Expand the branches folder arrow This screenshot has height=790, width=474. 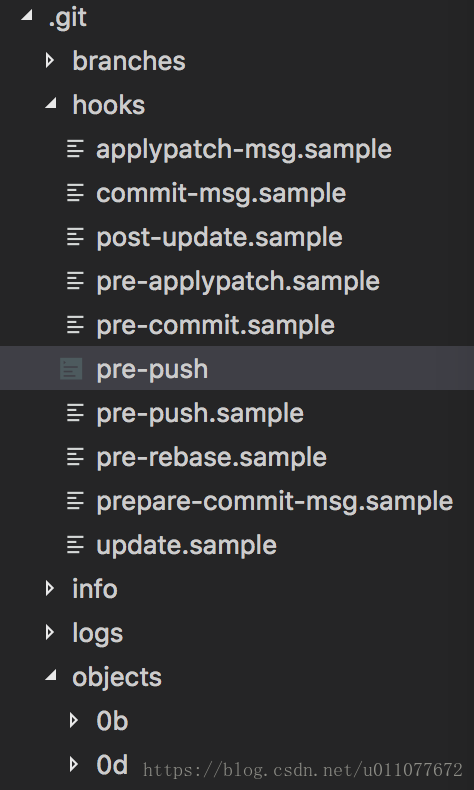tap(50, 61)
